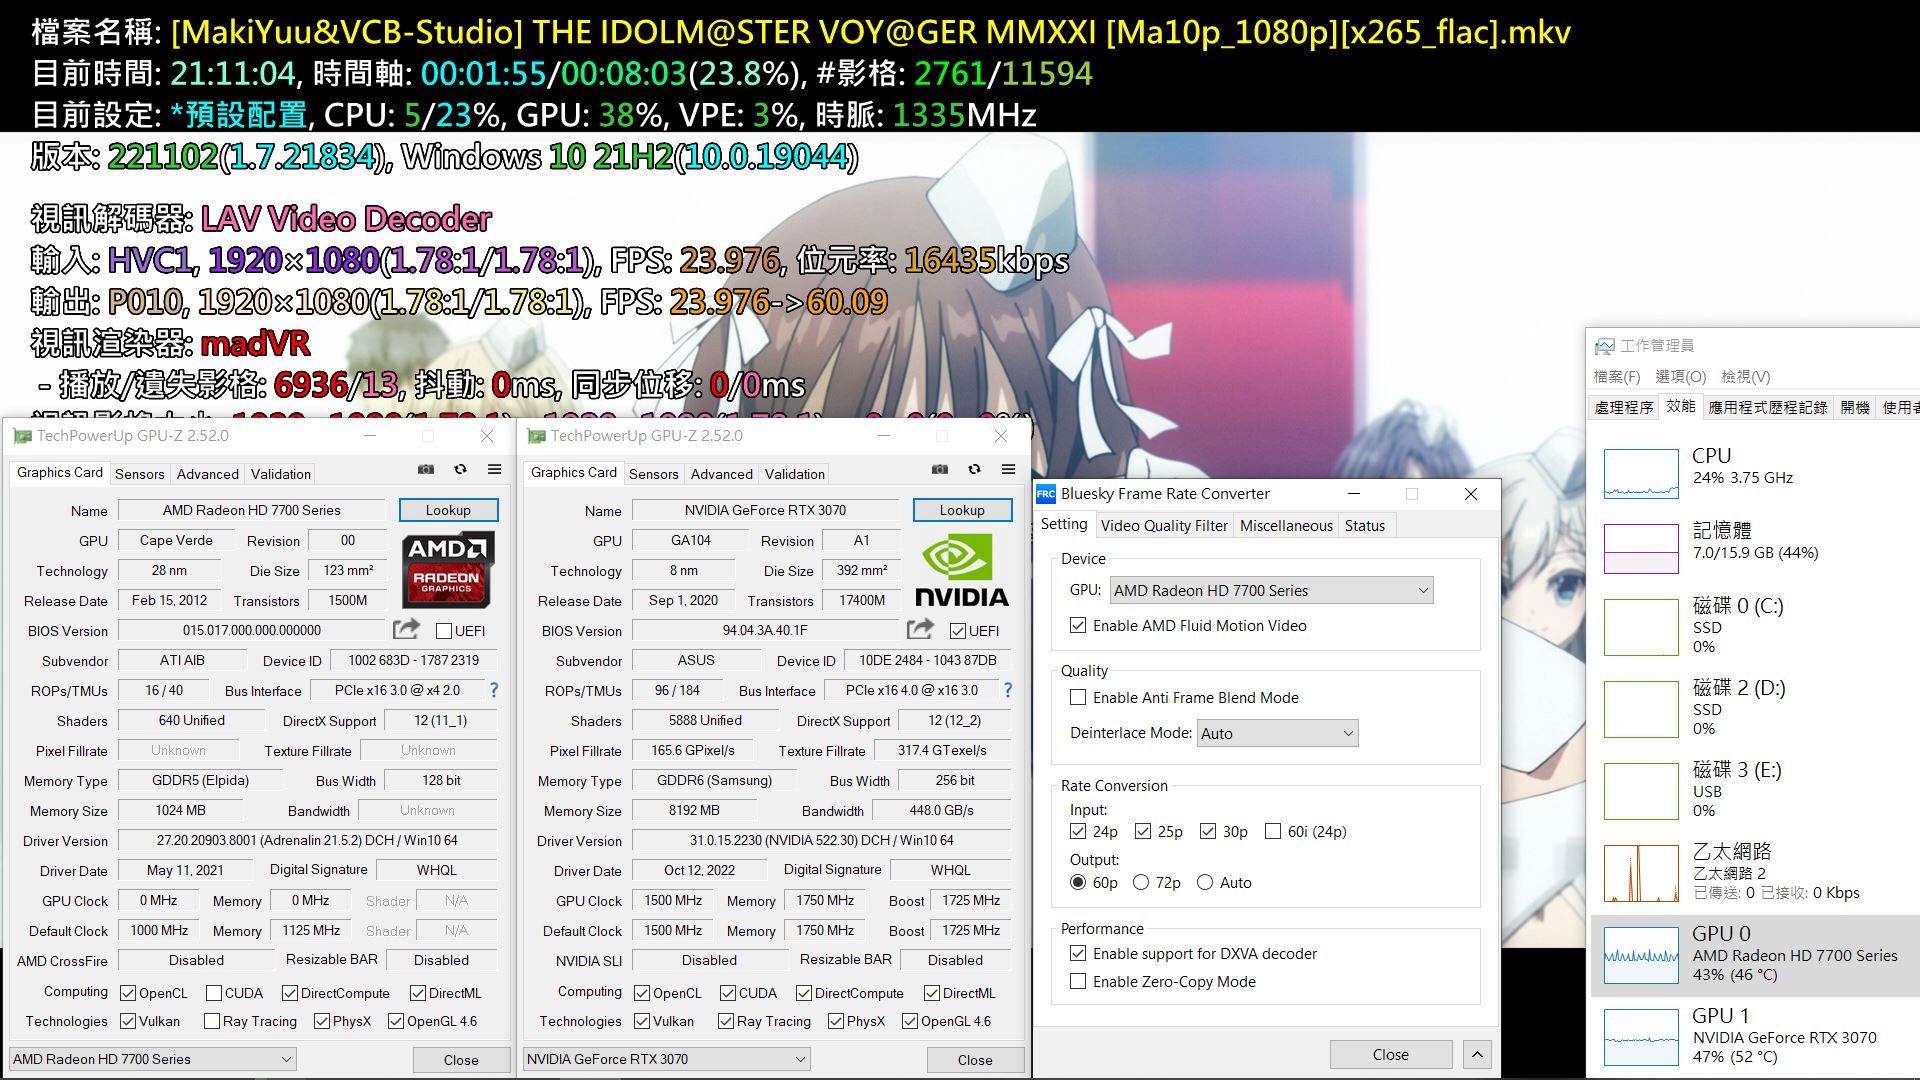The width and height of the screenshot is (1920, 1080).
Task: Click Lookup button for GeForce RTX 3070
Action: click(961, 510)
